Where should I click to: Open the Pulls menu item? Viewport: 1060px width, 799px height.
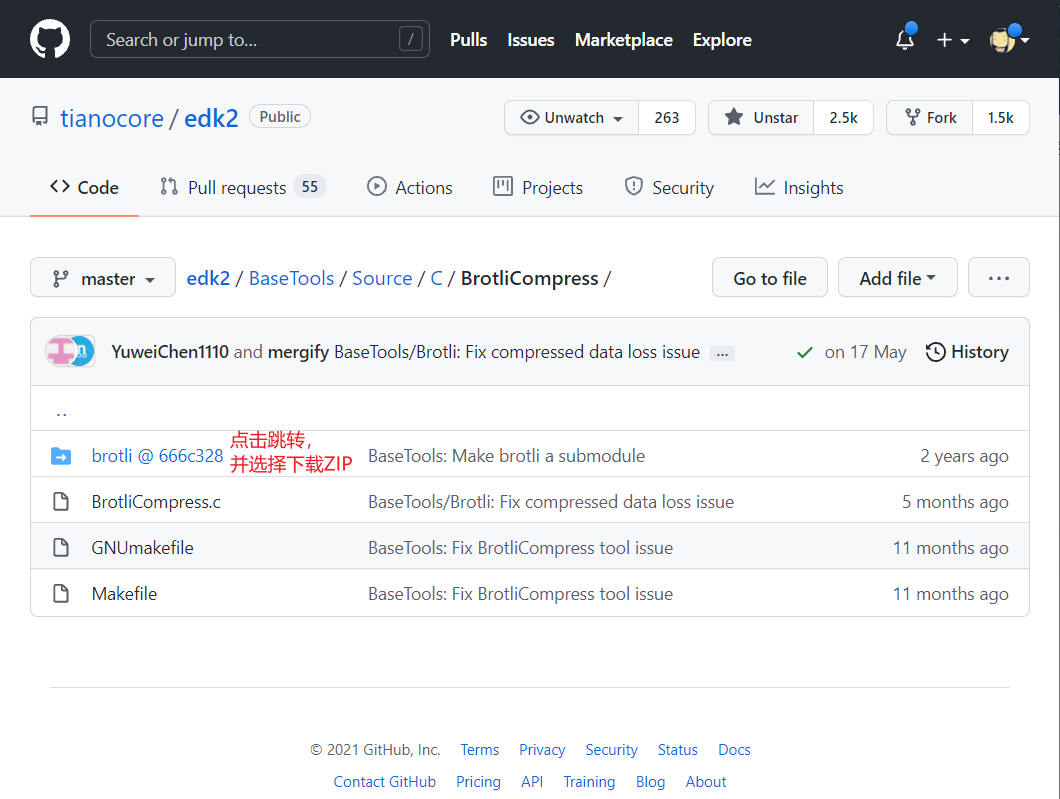tap(468, 40)
